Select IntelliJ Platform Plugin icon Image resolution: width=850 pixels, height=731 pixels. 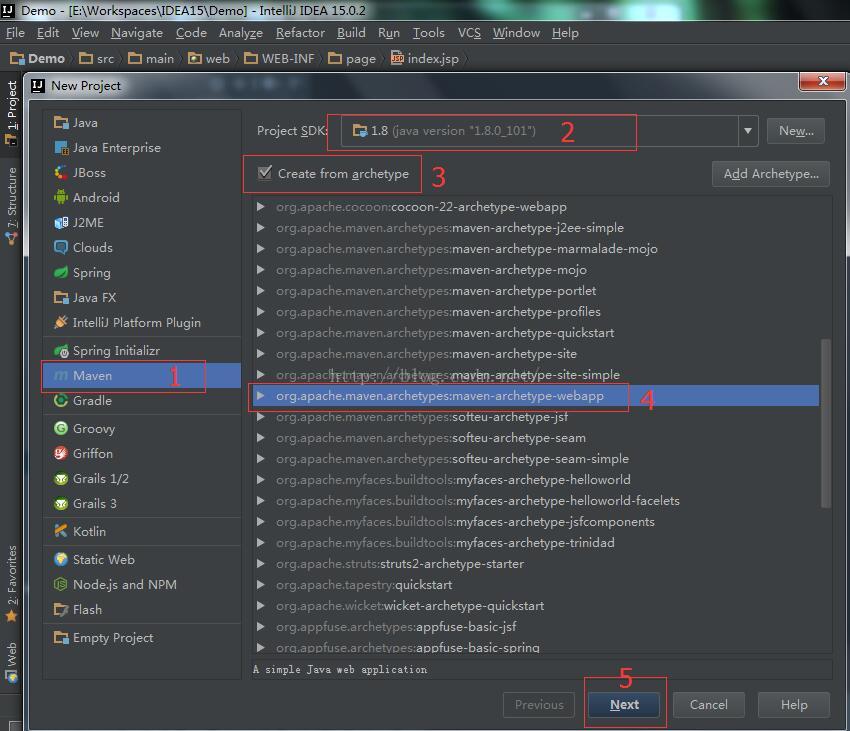tap(61, 322)
